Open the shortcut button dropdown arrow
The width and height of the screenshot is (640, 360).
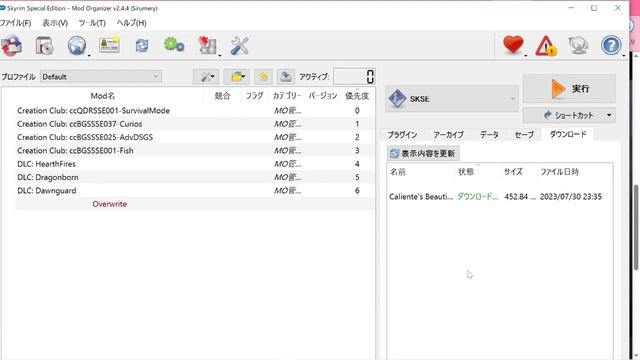(x=609, y=116)
